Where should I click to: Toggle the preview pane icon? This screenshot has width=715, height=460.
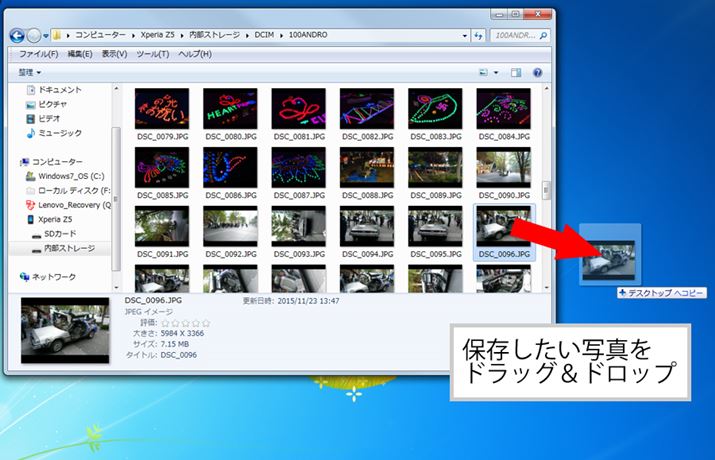click(x=516, y=72)
